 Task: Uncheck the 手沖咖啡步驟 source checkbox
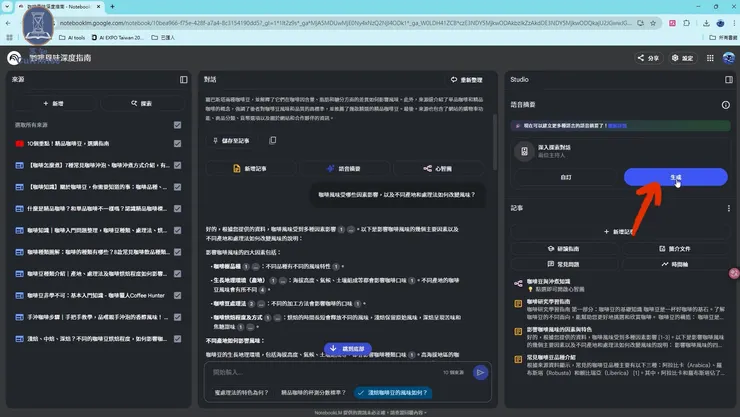pos(177,317)
